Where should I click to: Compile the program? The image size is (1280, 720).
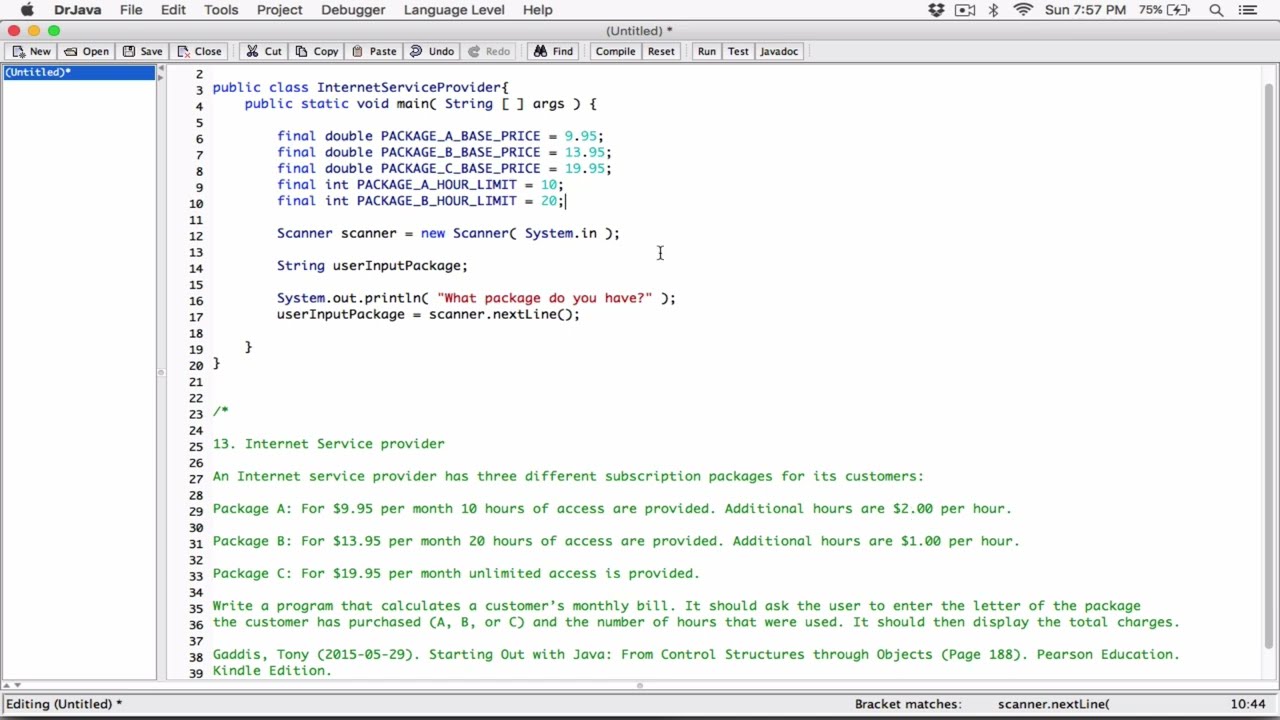(615, 51)
